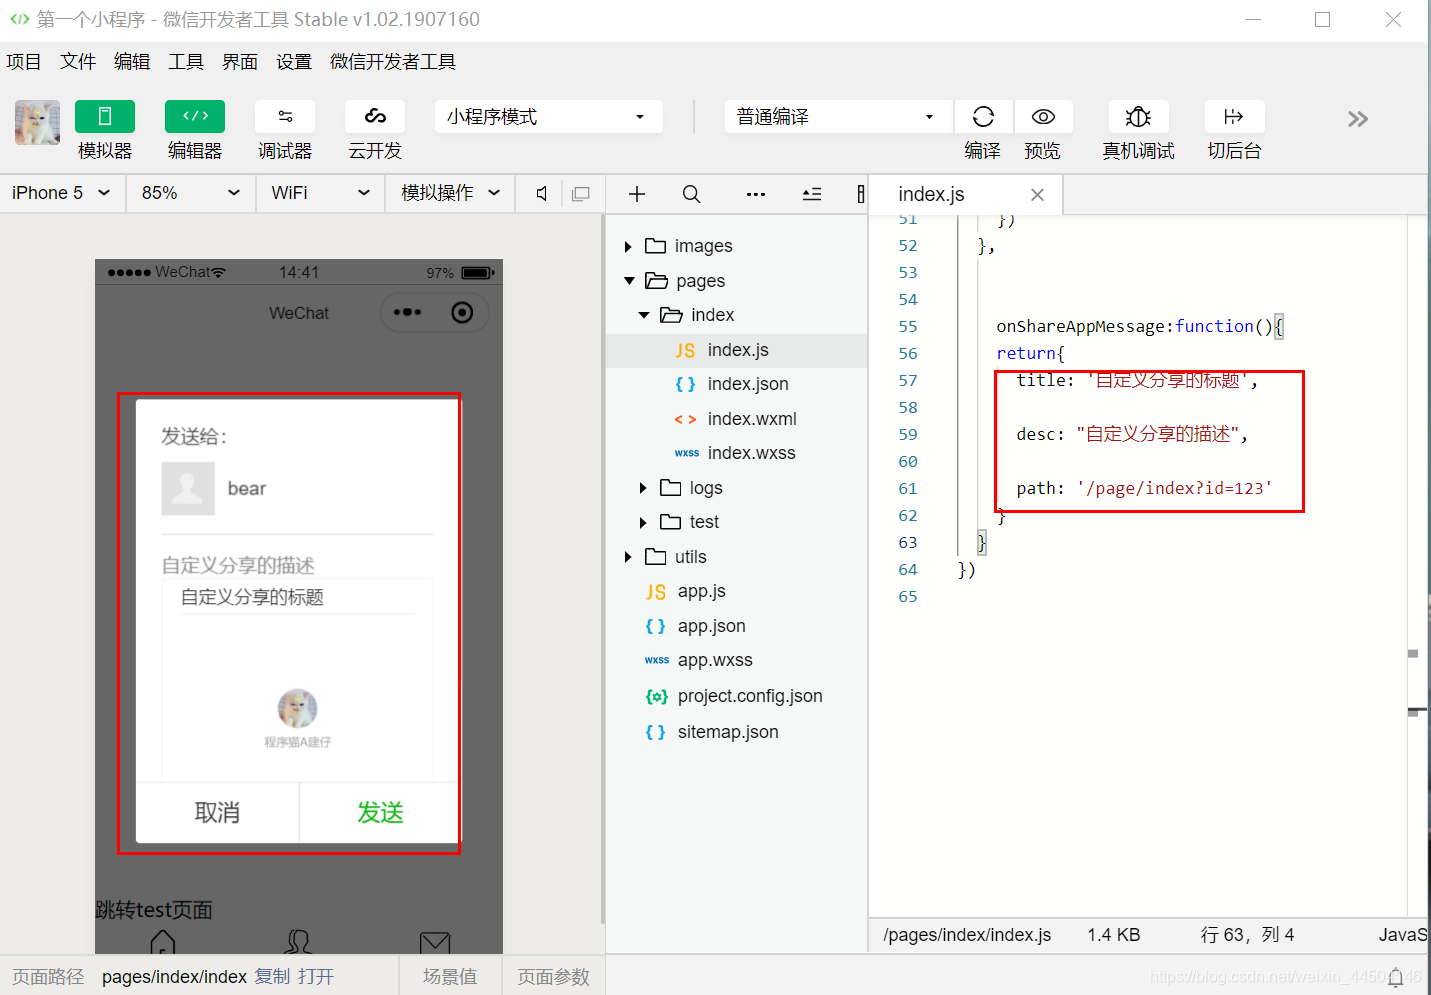Image resolution: width=1431 pixels, height=995 pixels.
Task: Click the add new file plus icon
Action: 637,194
